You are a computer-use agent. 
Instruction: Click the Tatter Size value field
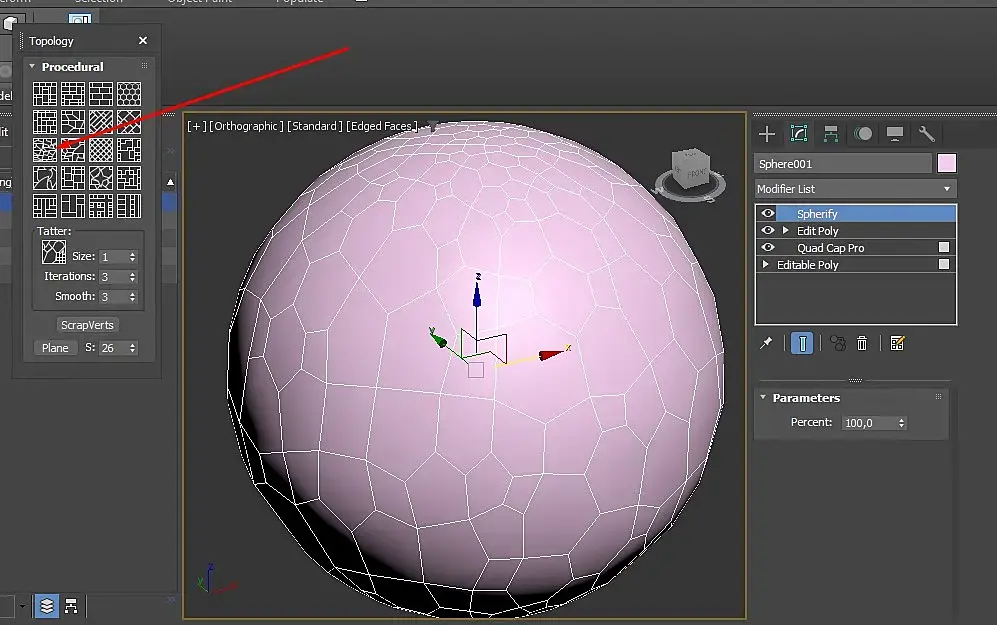[113, 257]
